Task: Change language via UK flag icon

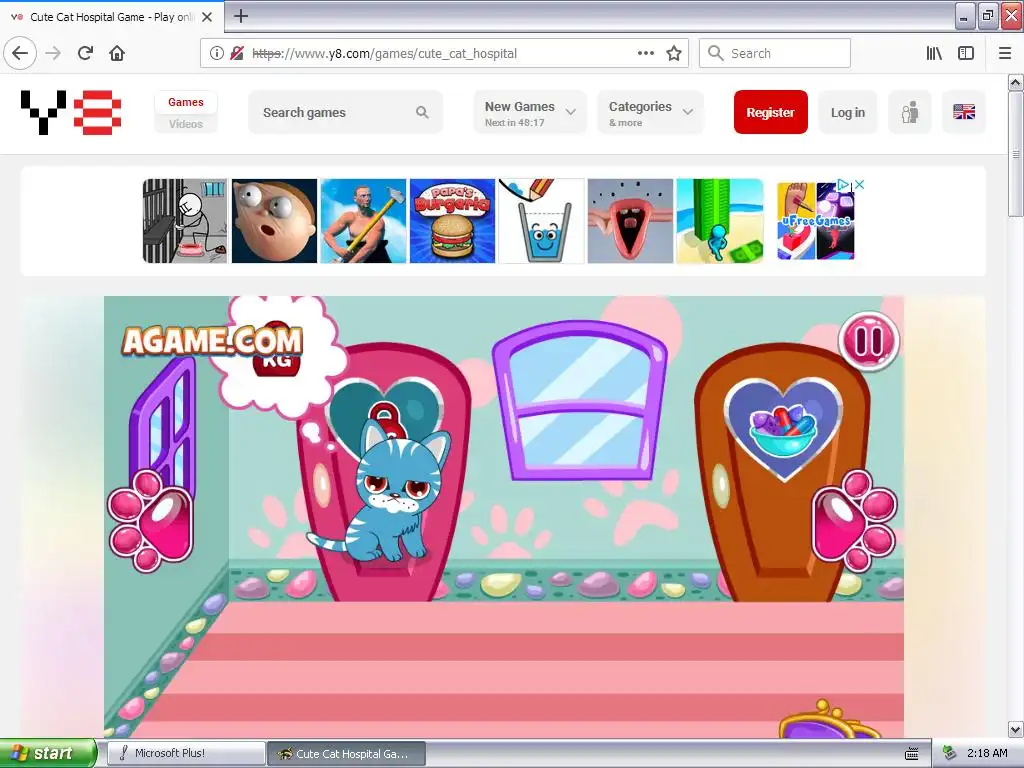Action: pos(964,112)
